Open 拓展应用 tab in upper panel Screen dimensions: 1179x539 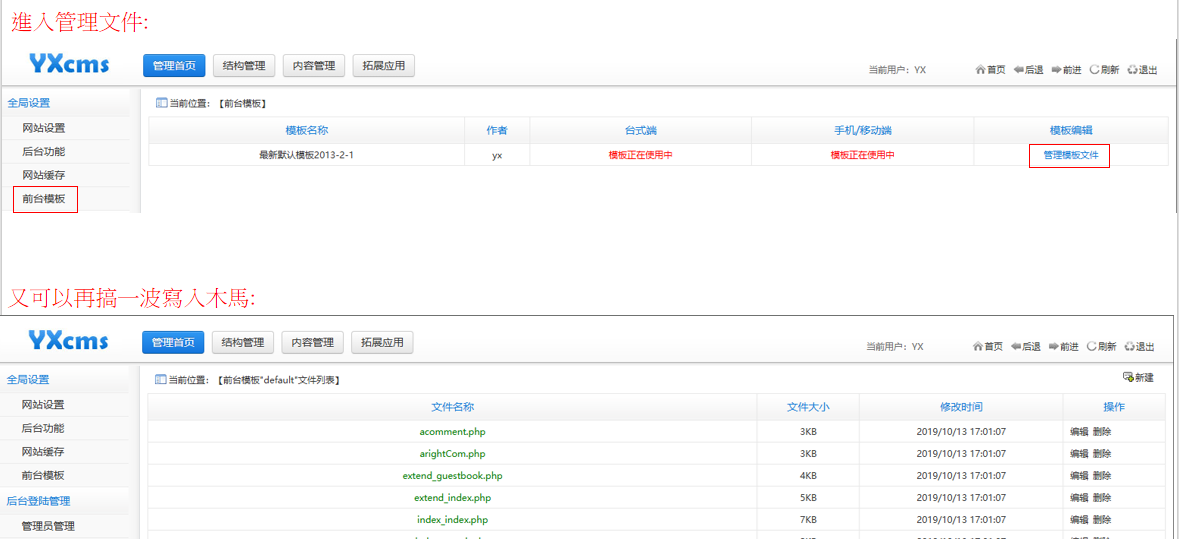[383, 65]
